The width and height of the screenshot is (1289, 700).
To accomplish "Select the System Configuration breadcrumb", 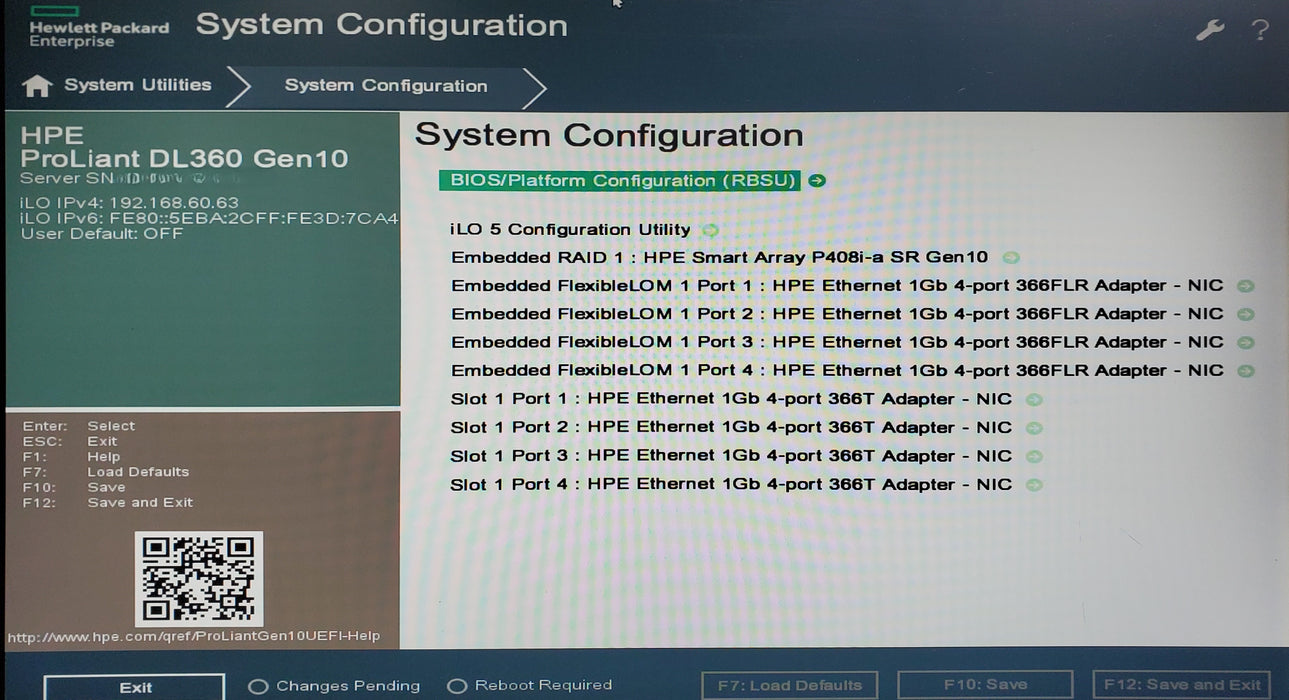I will click(x=386, y=86).
